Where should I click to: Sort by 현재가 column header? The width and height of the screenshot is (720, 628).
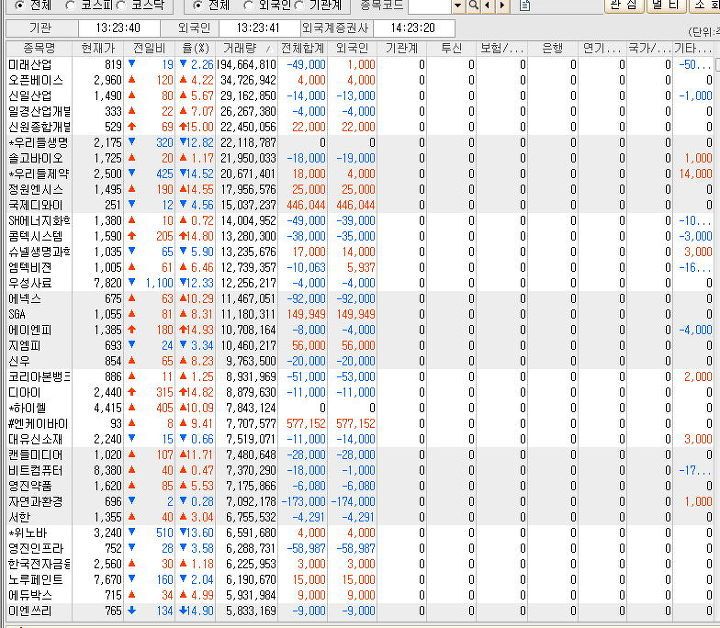tap(98, 48)
